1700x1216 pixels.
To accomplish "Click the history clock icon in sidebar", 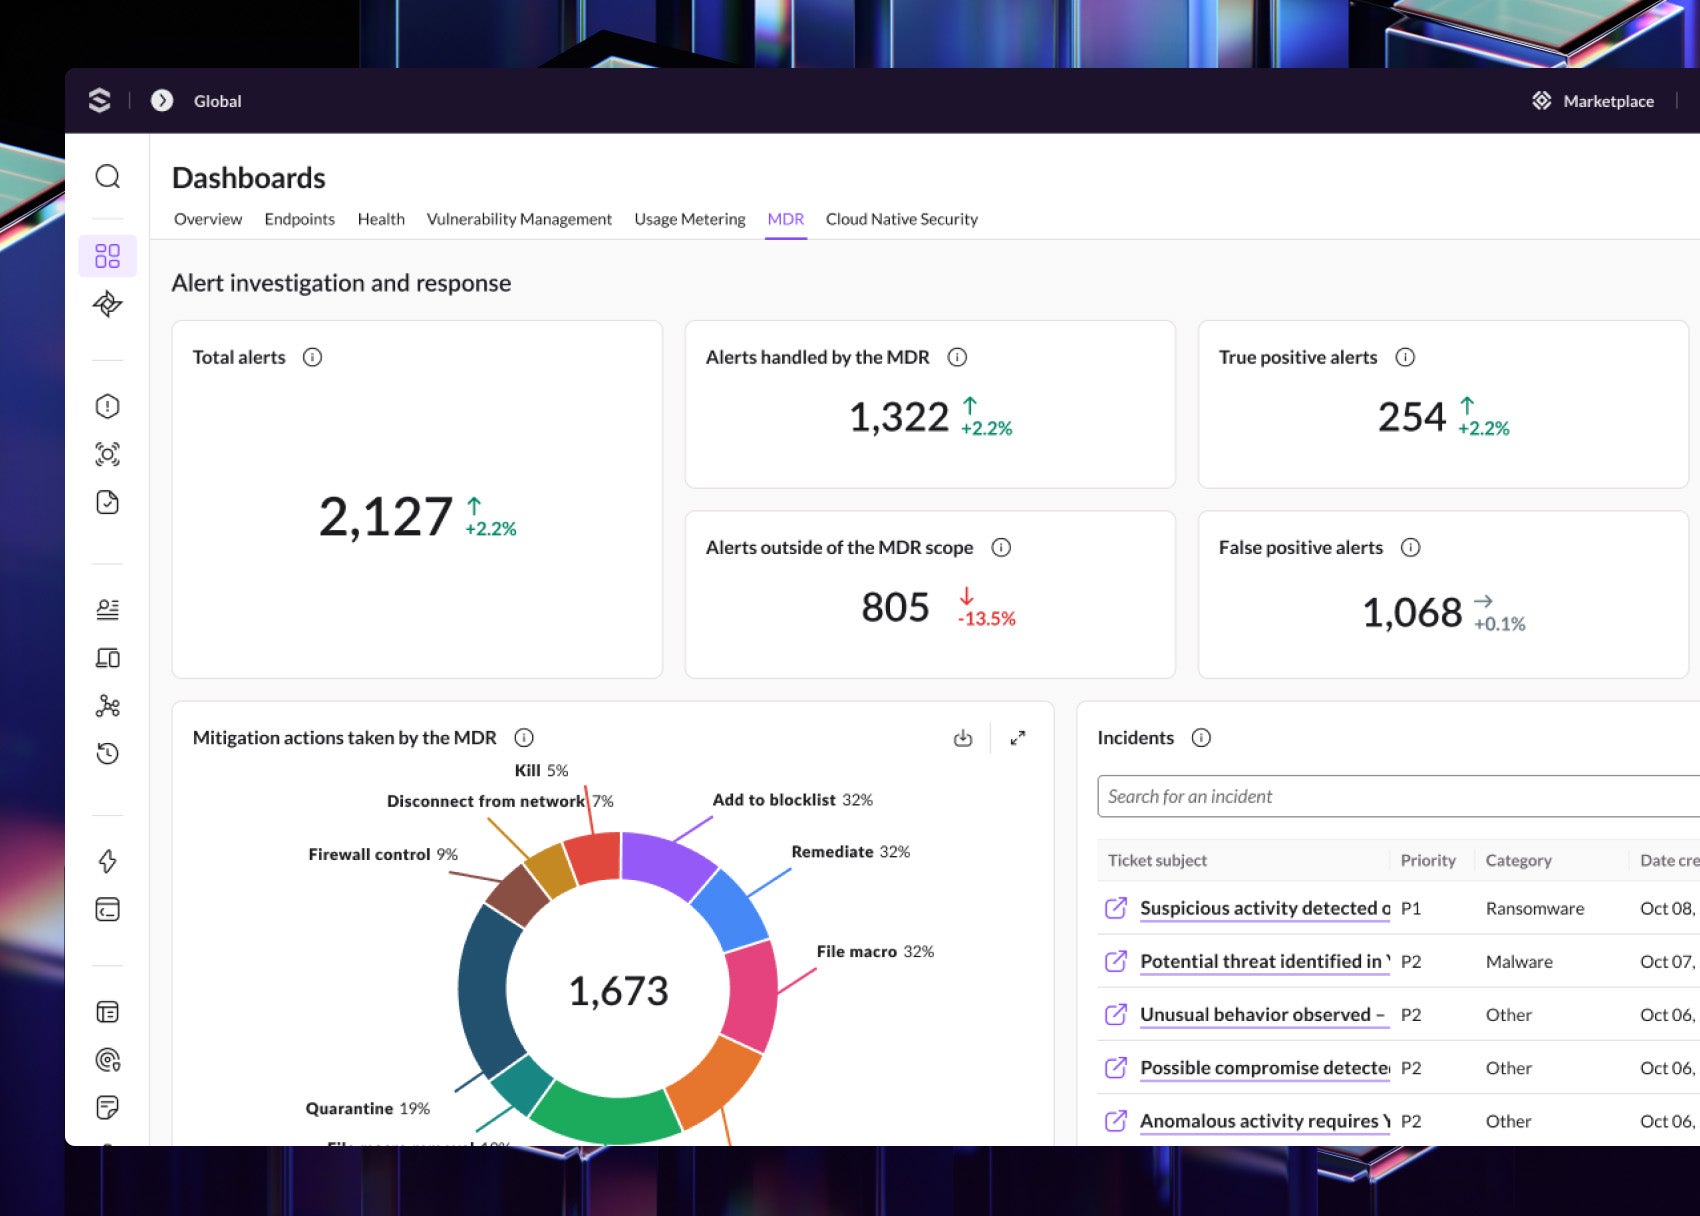I will 107,753.
